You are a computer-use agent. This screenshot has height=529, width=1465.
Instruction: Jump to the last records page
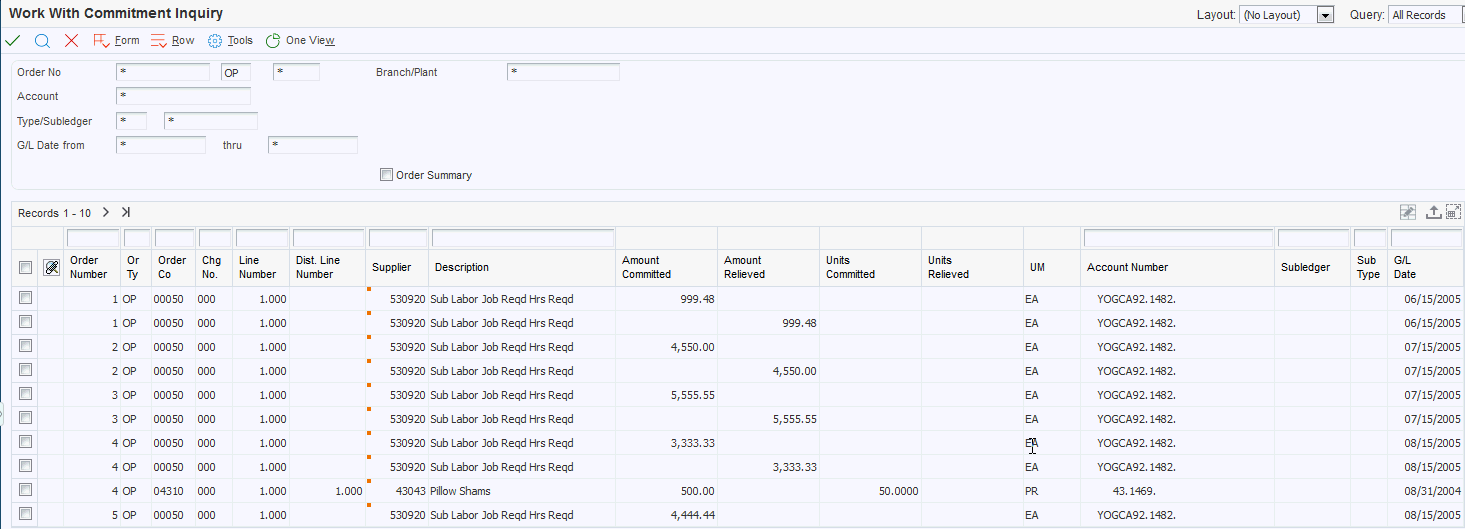(x=126, y=212)
